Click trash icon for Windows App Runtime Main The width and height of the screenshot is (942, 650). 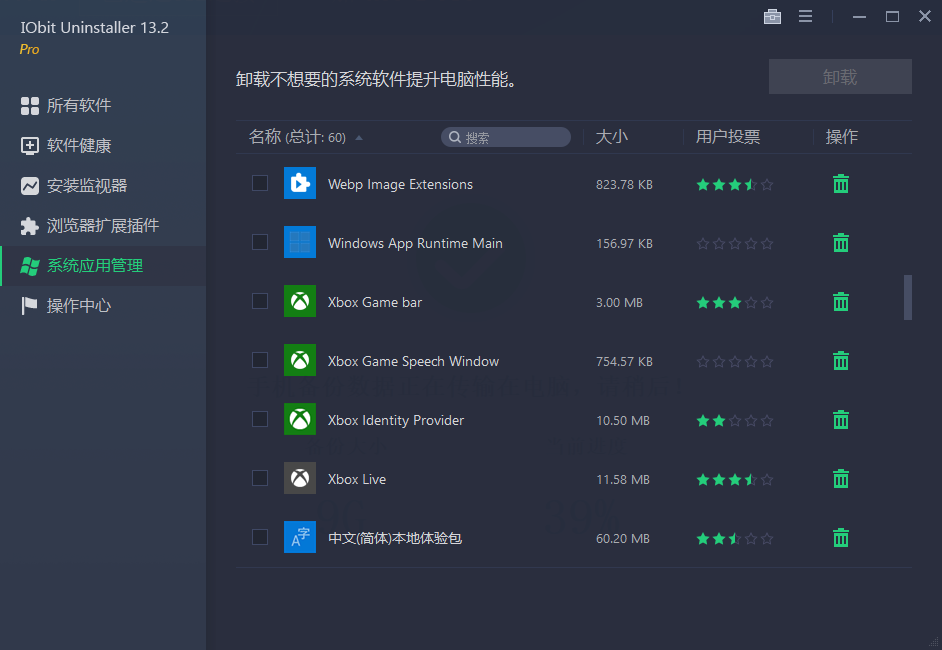[x=840, y=243]
